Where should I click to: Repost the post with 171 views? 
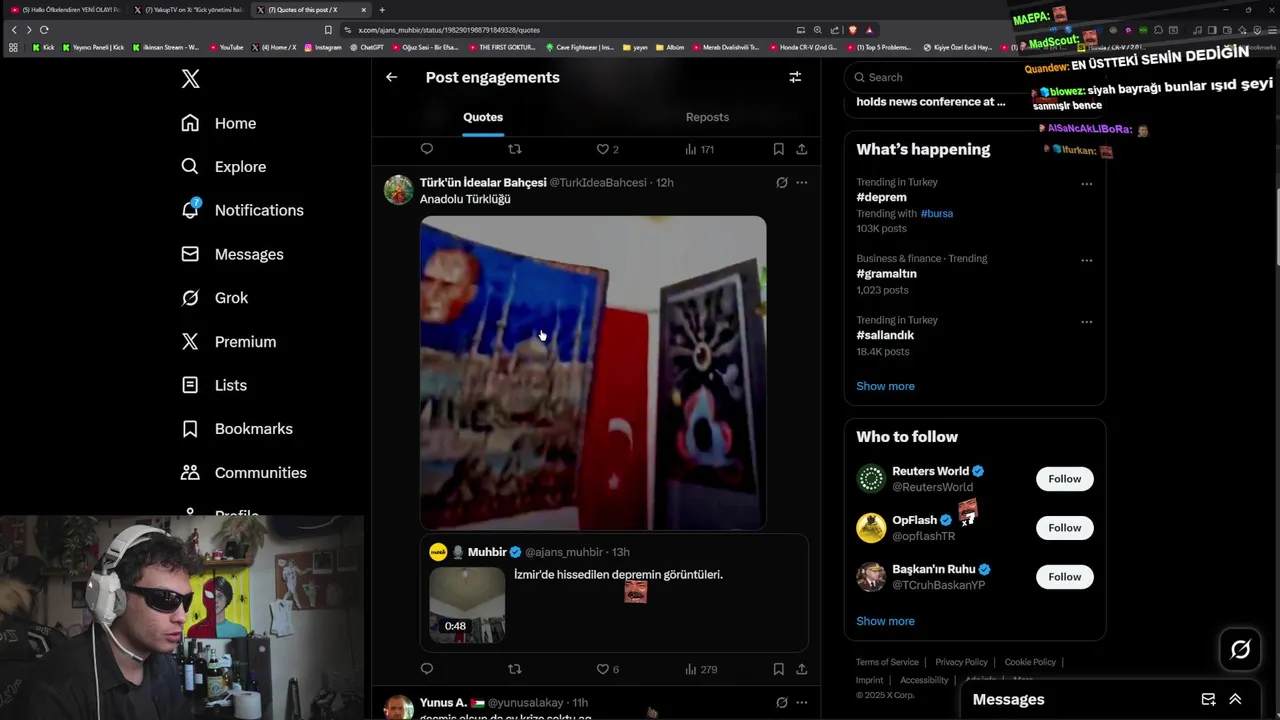tap(515, 149)
